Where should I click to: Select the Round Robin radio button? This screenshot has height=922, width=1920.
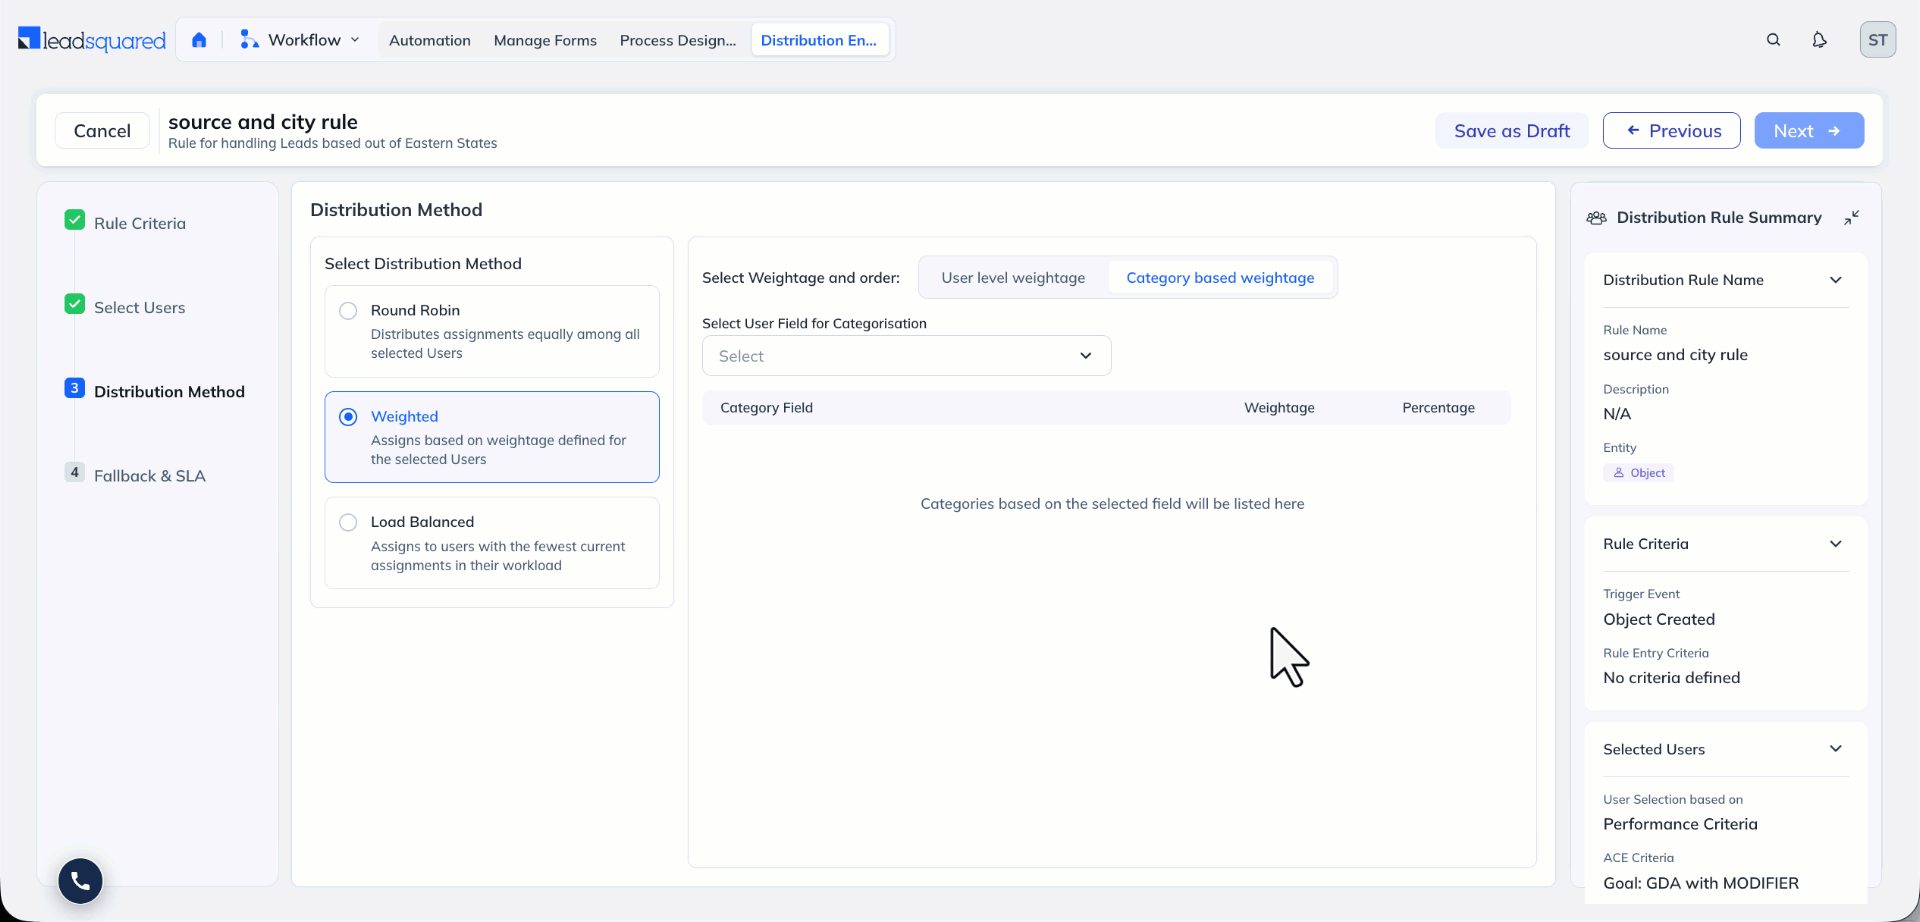coord(348,311)
